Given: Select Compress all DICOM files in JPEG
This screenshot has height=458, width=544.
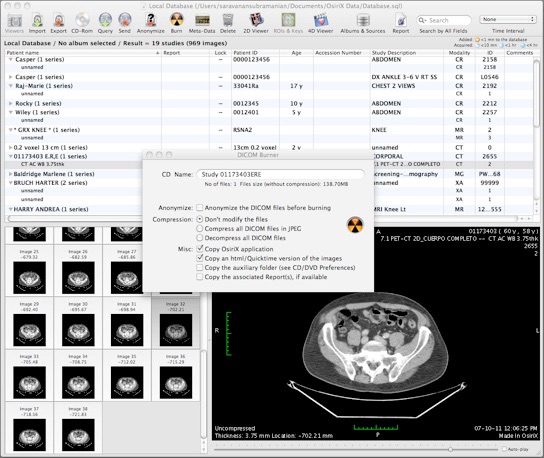Looking at the screenshot, I should coord(199,228).
